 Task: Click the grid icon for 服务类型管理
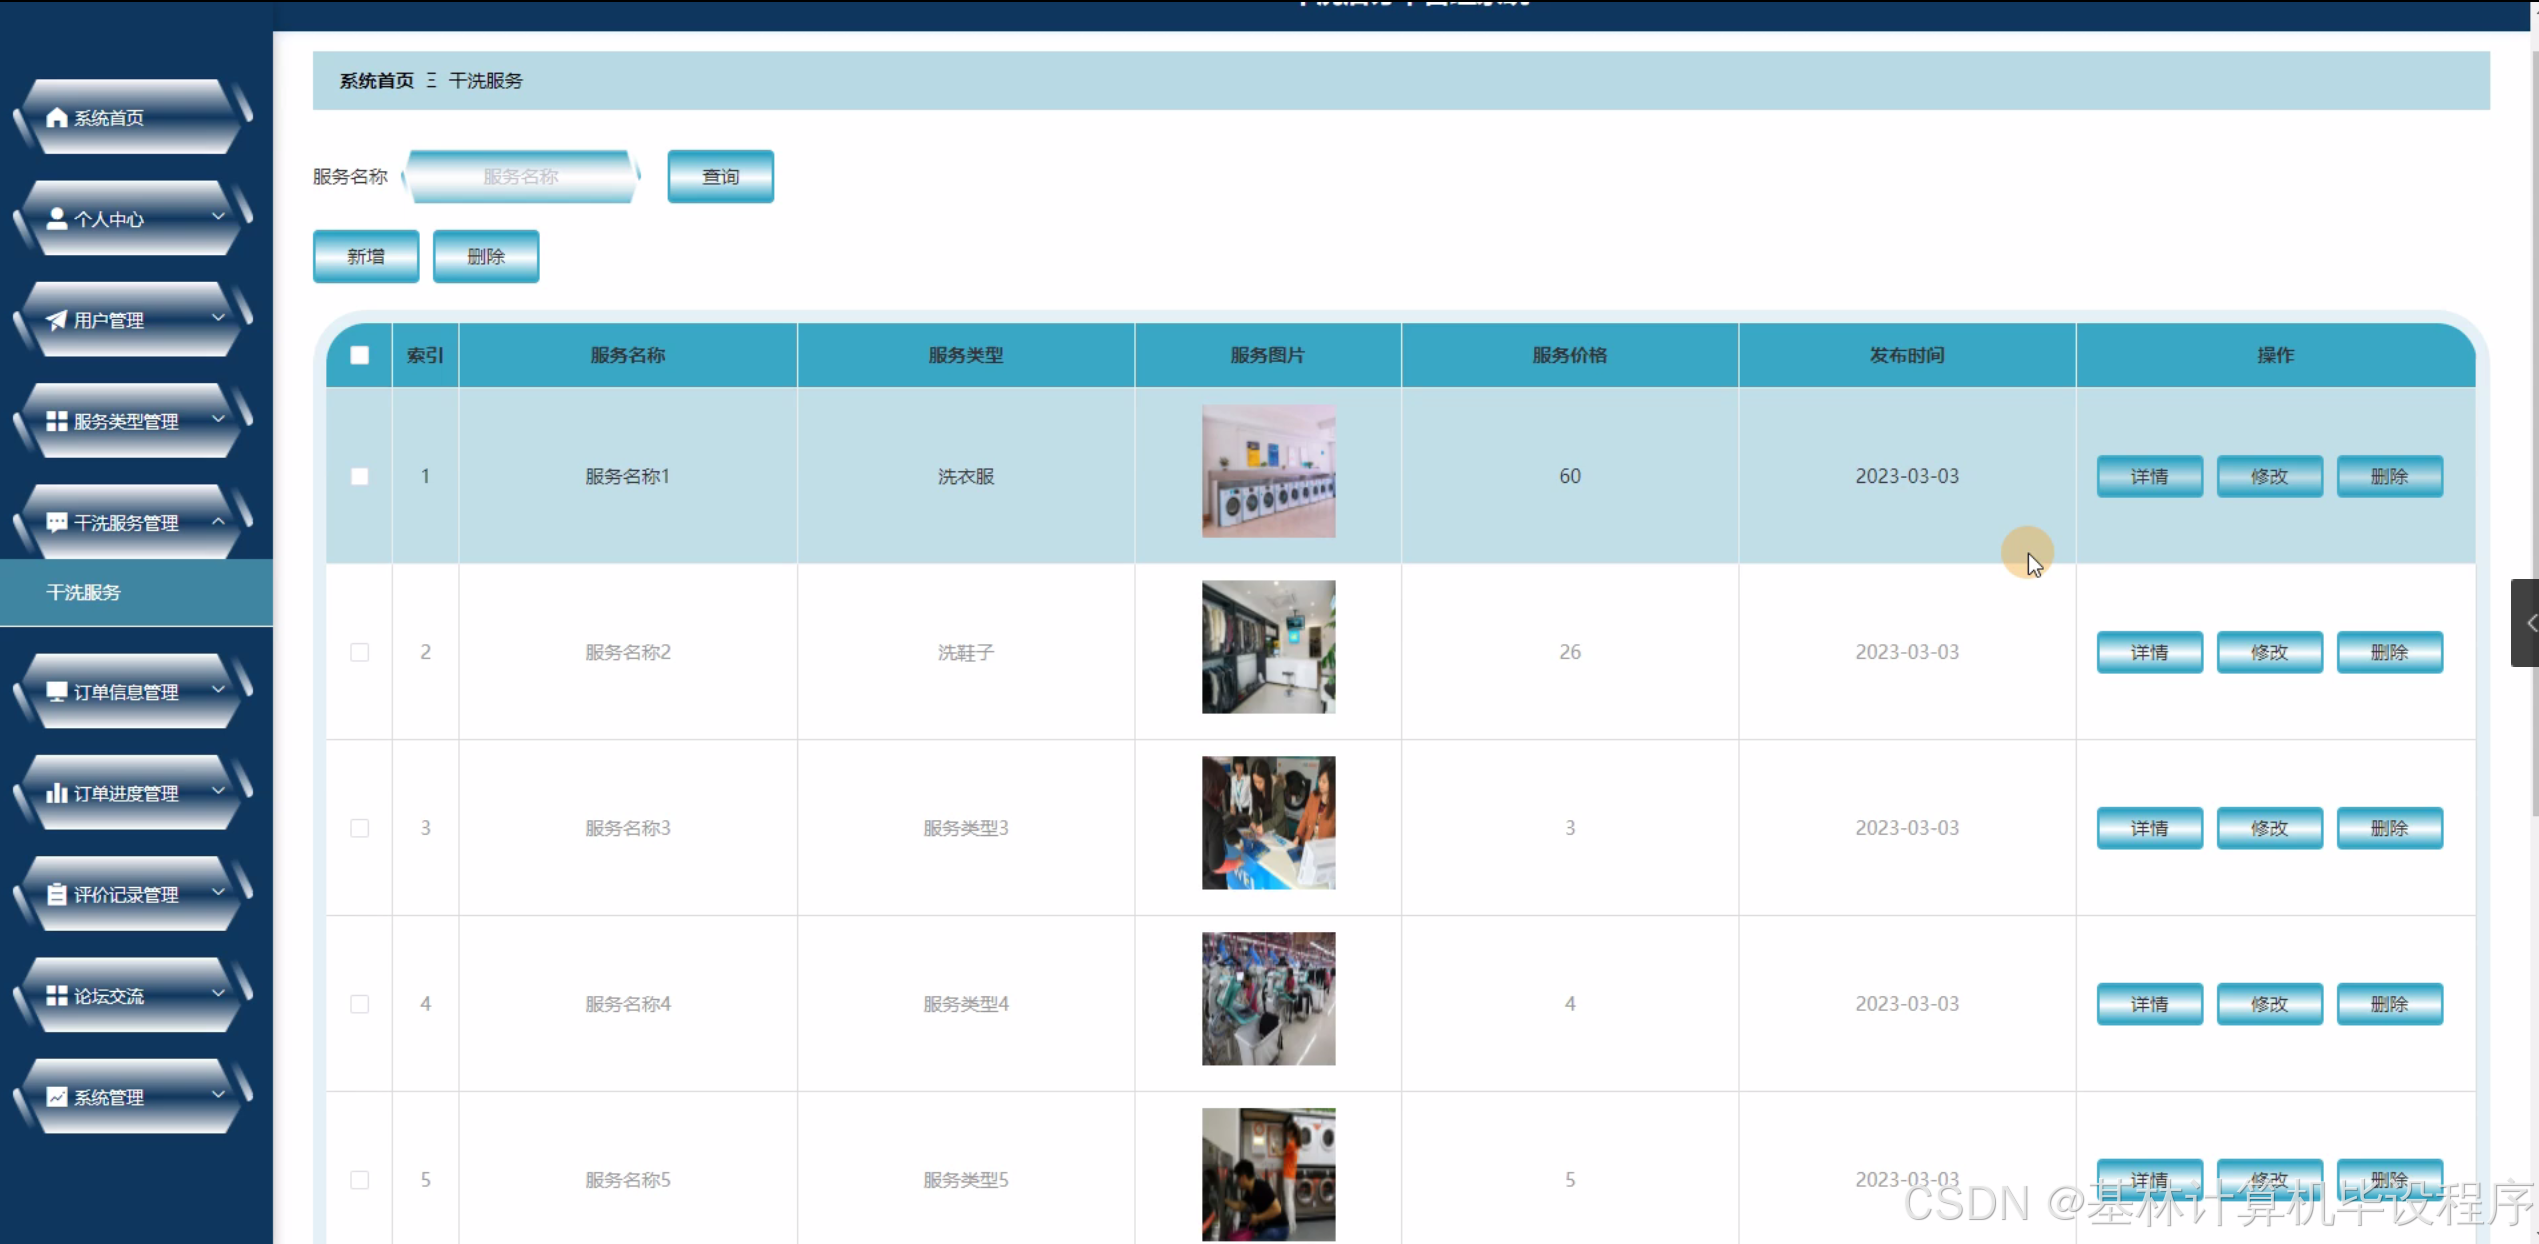coord(57,421)
